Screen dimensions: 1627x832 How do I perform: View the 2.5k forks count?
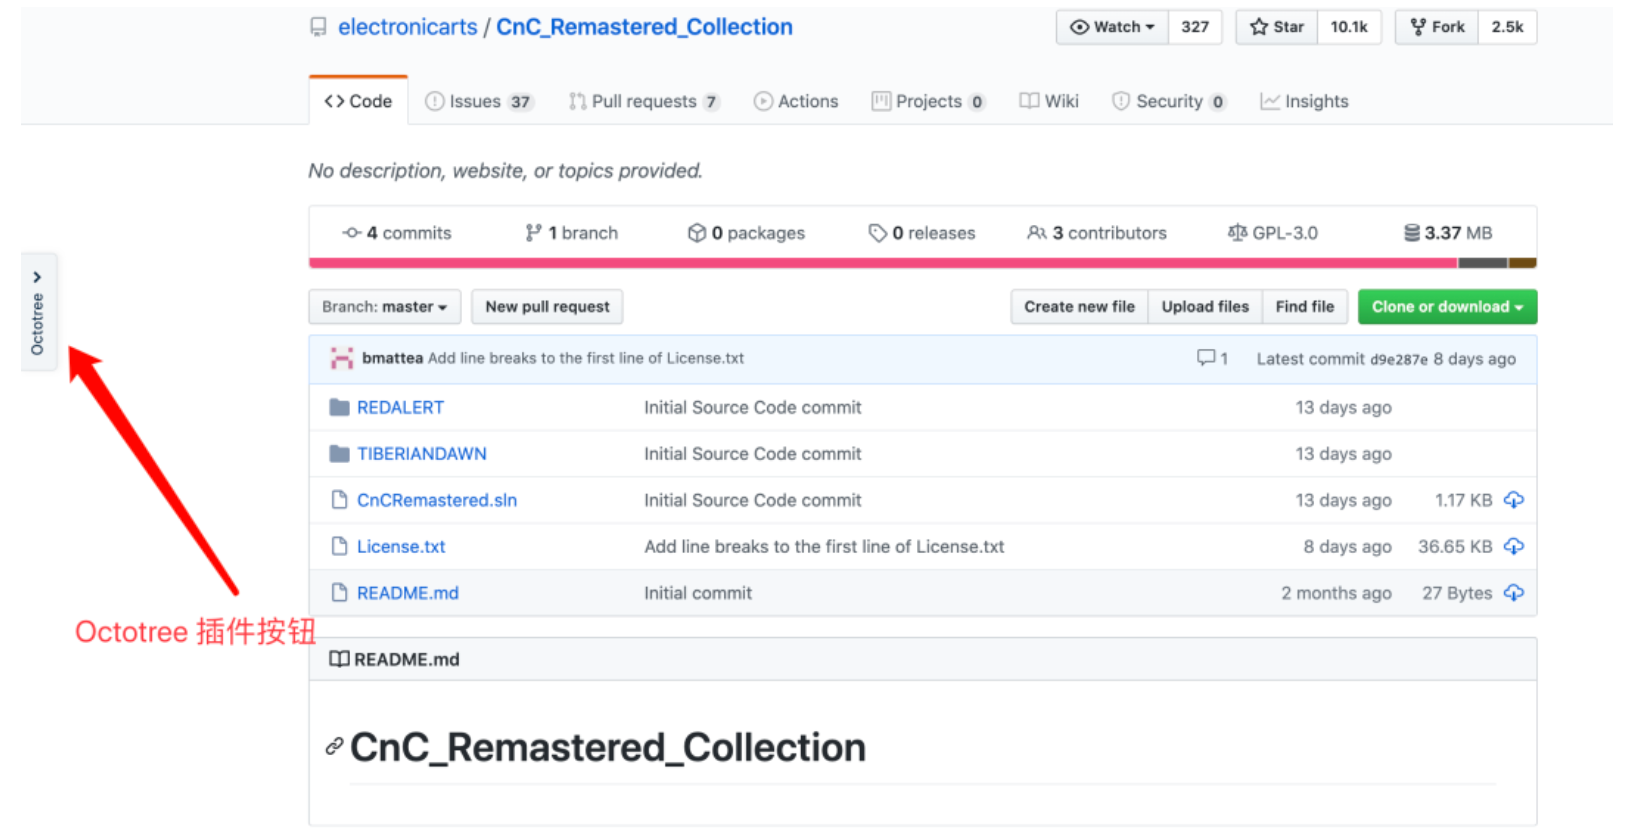1507,27
